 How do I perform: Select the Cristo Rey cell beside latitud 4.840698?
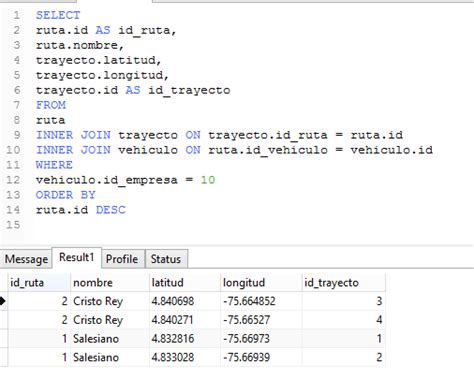pyautogui.click(x=110, y=301)
